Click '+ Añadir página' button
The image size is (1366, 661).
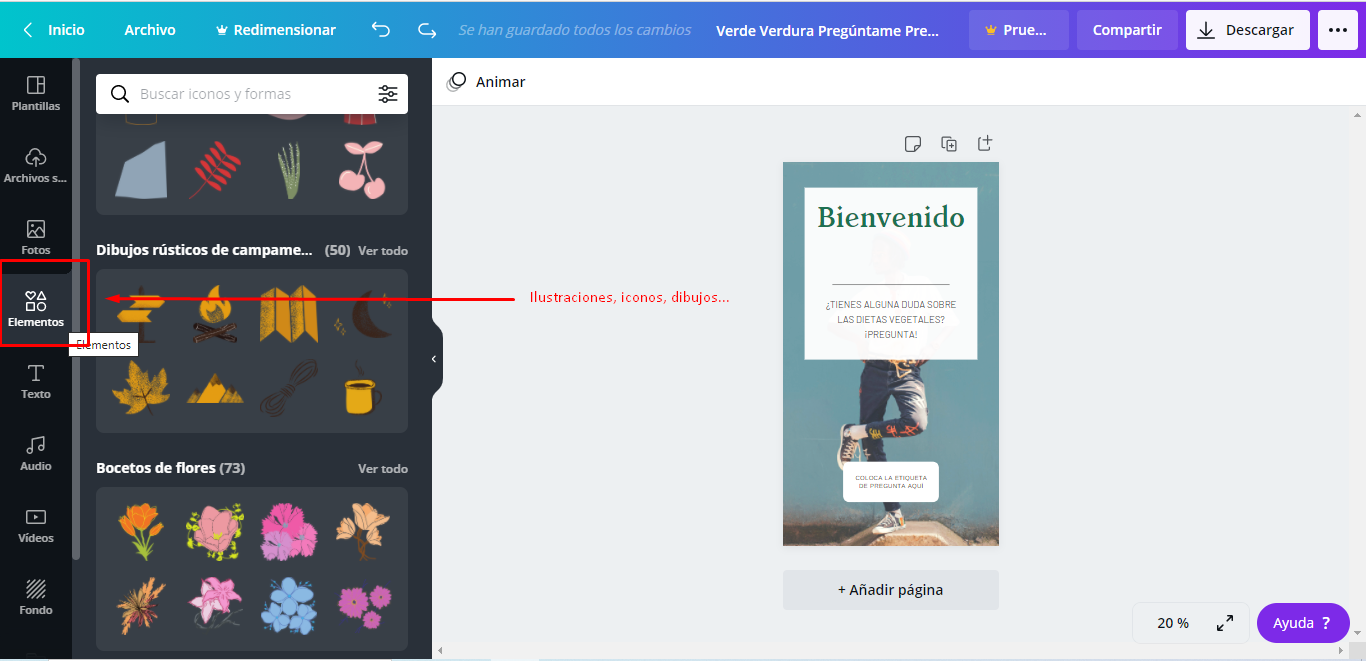890,590
